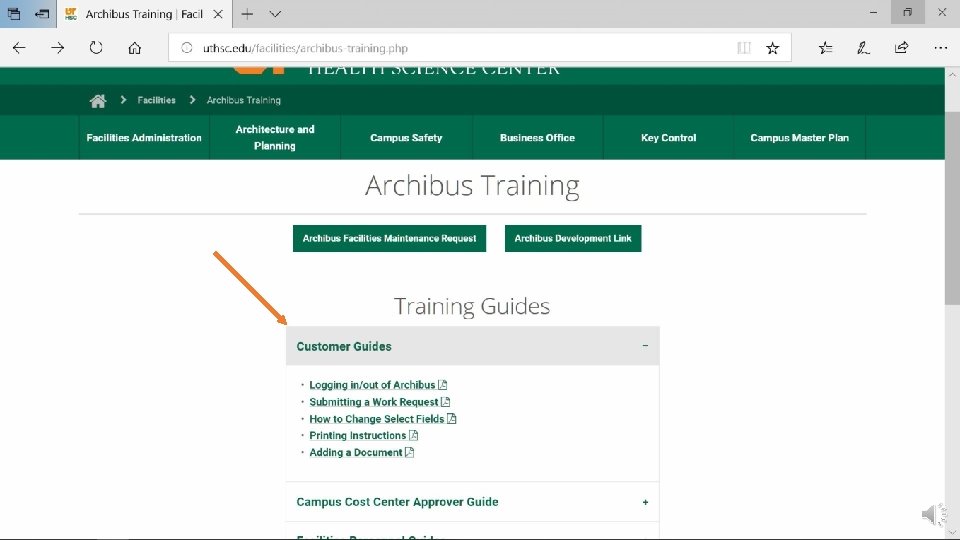Reload the page with Refresh icon
This screenshot has width=960, height=540.
click(x=96, y=48)
